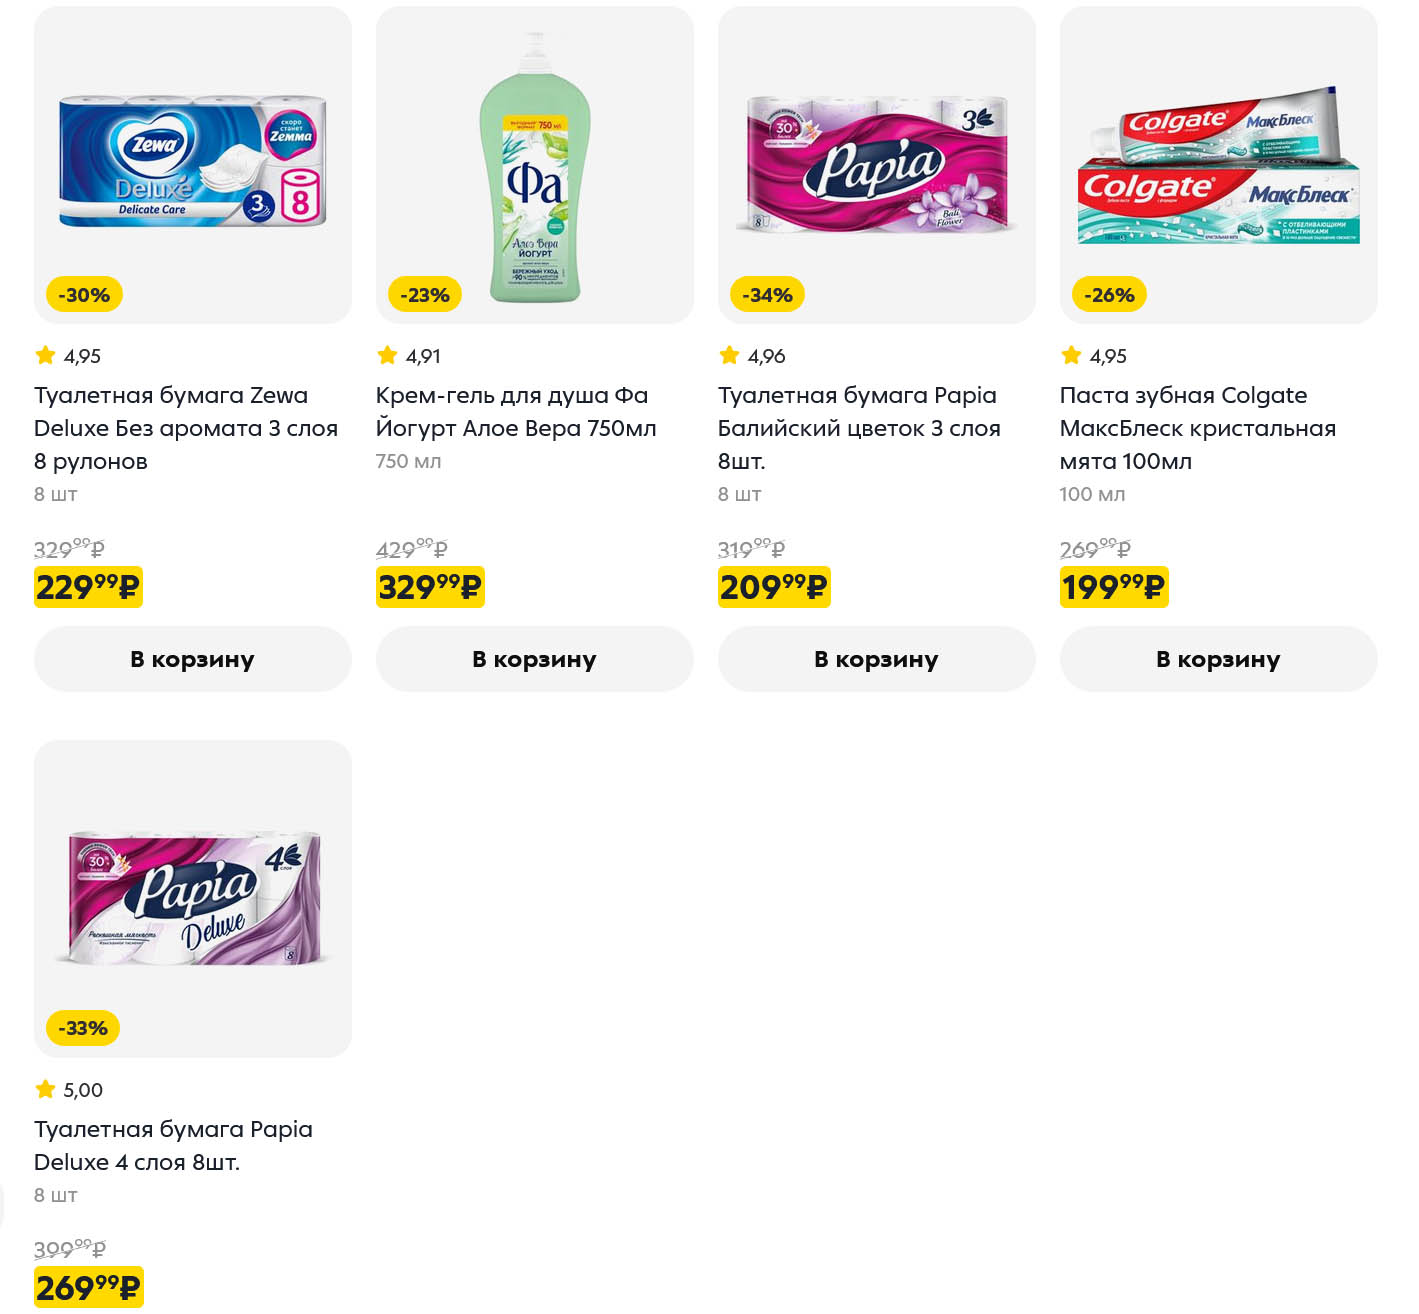
Task: Click the -33% discount badge
Action: click(83, 1028)
